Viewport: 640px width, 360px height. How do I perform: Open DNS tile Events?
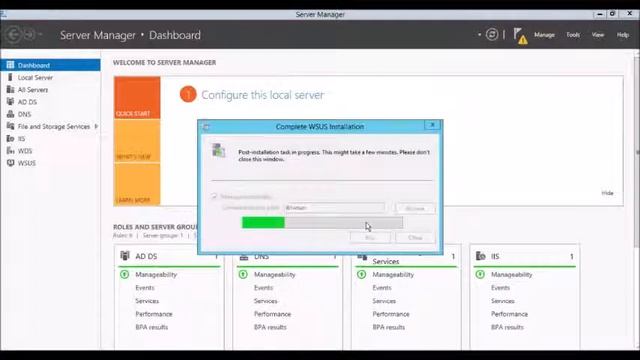tap(263, 288)
